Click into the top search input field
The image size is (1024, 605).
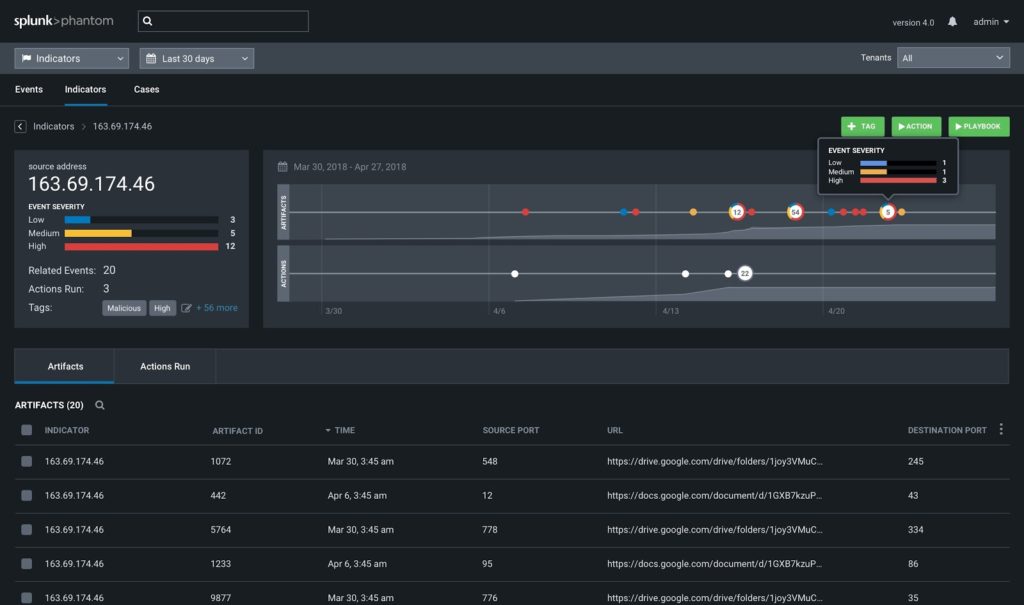tap(223, 21)
